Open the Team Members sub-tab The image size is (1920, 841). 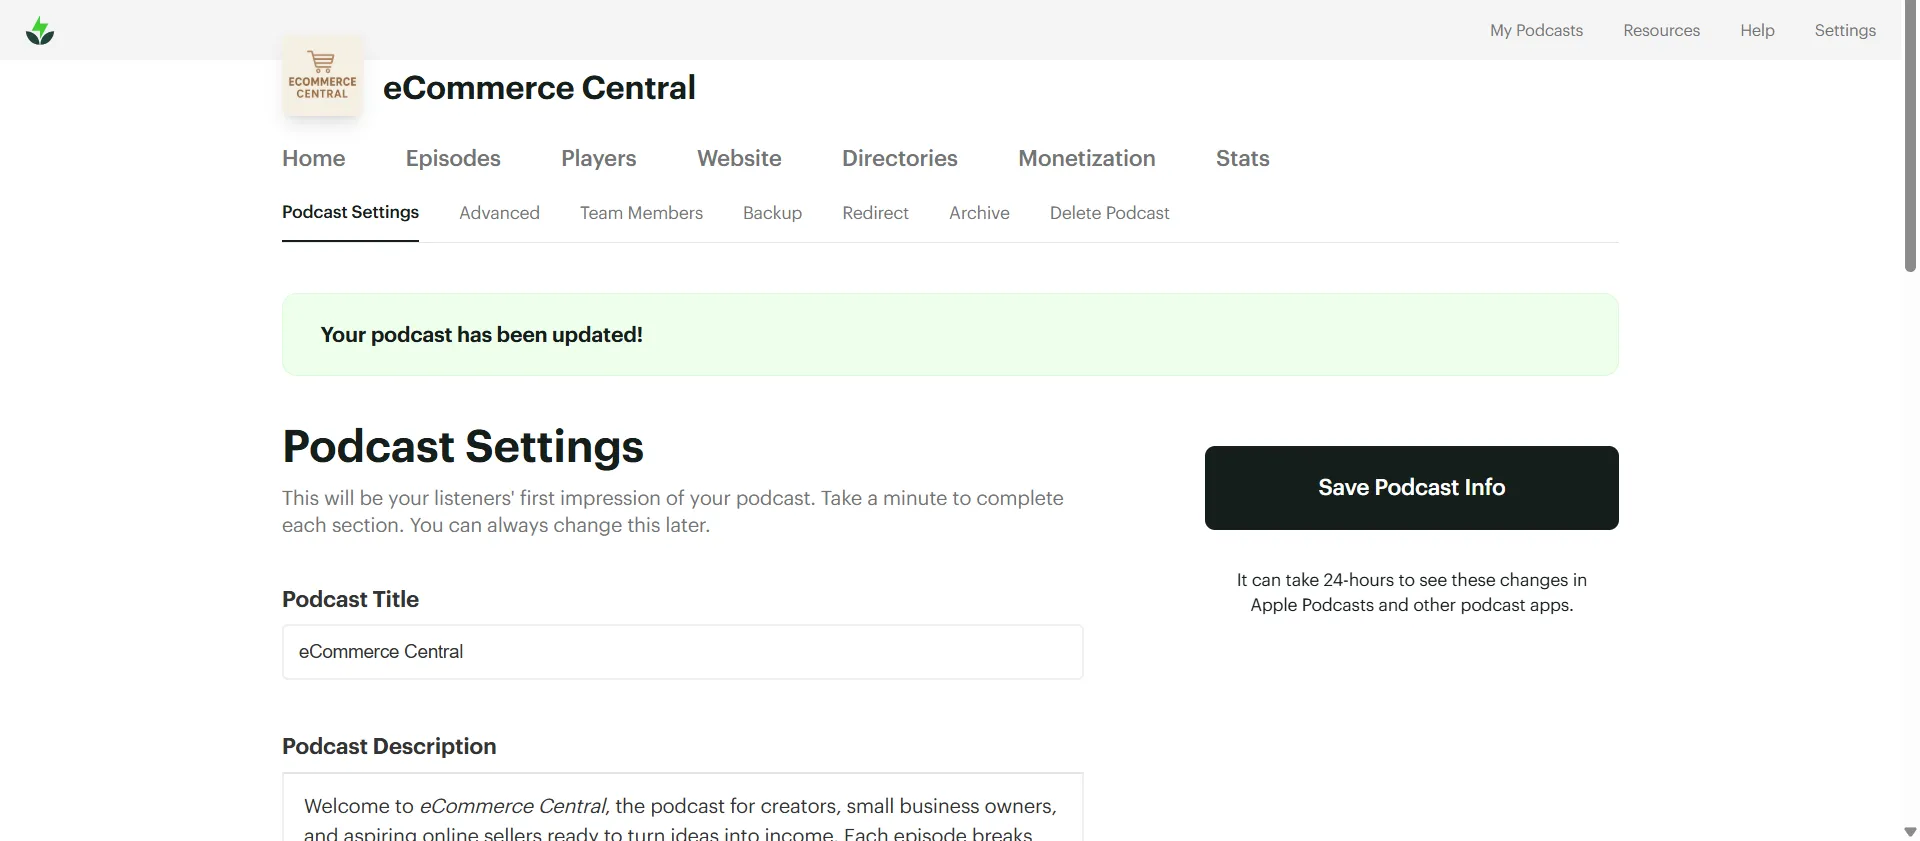[x=641, y=213]
